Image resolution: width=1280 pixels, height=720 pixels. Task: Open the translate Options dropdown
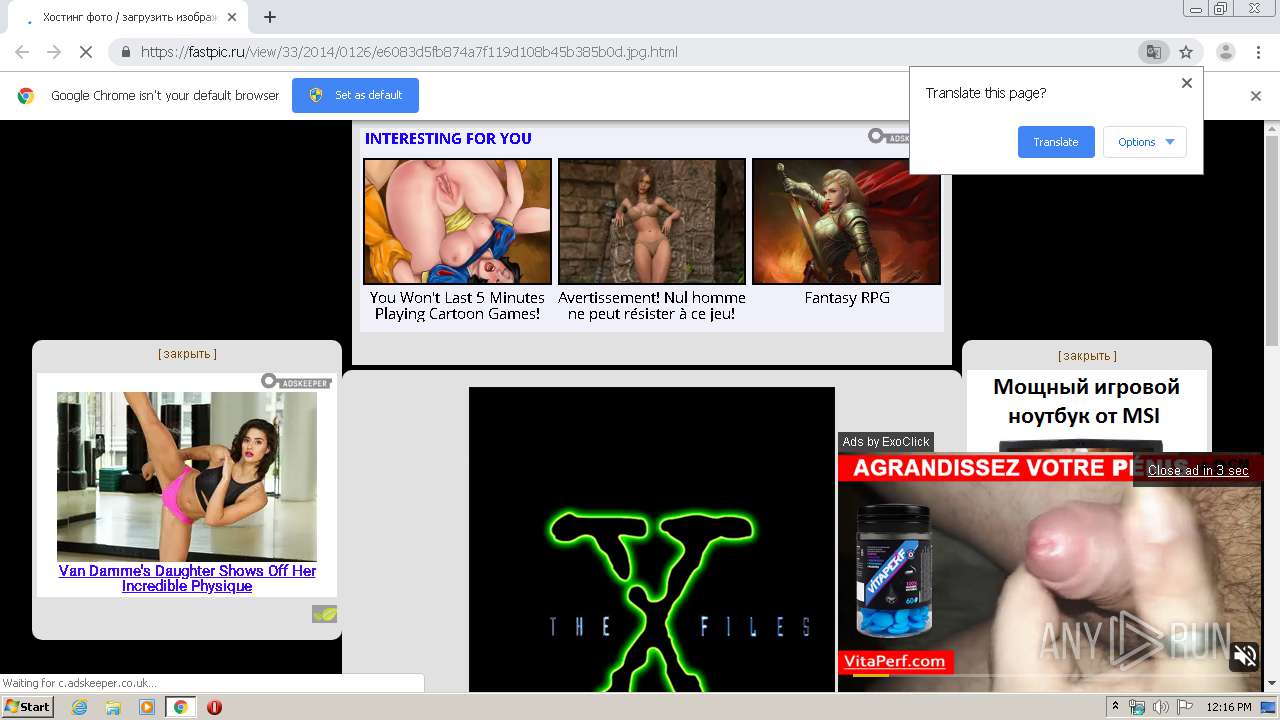click(x=1145, y=142)
